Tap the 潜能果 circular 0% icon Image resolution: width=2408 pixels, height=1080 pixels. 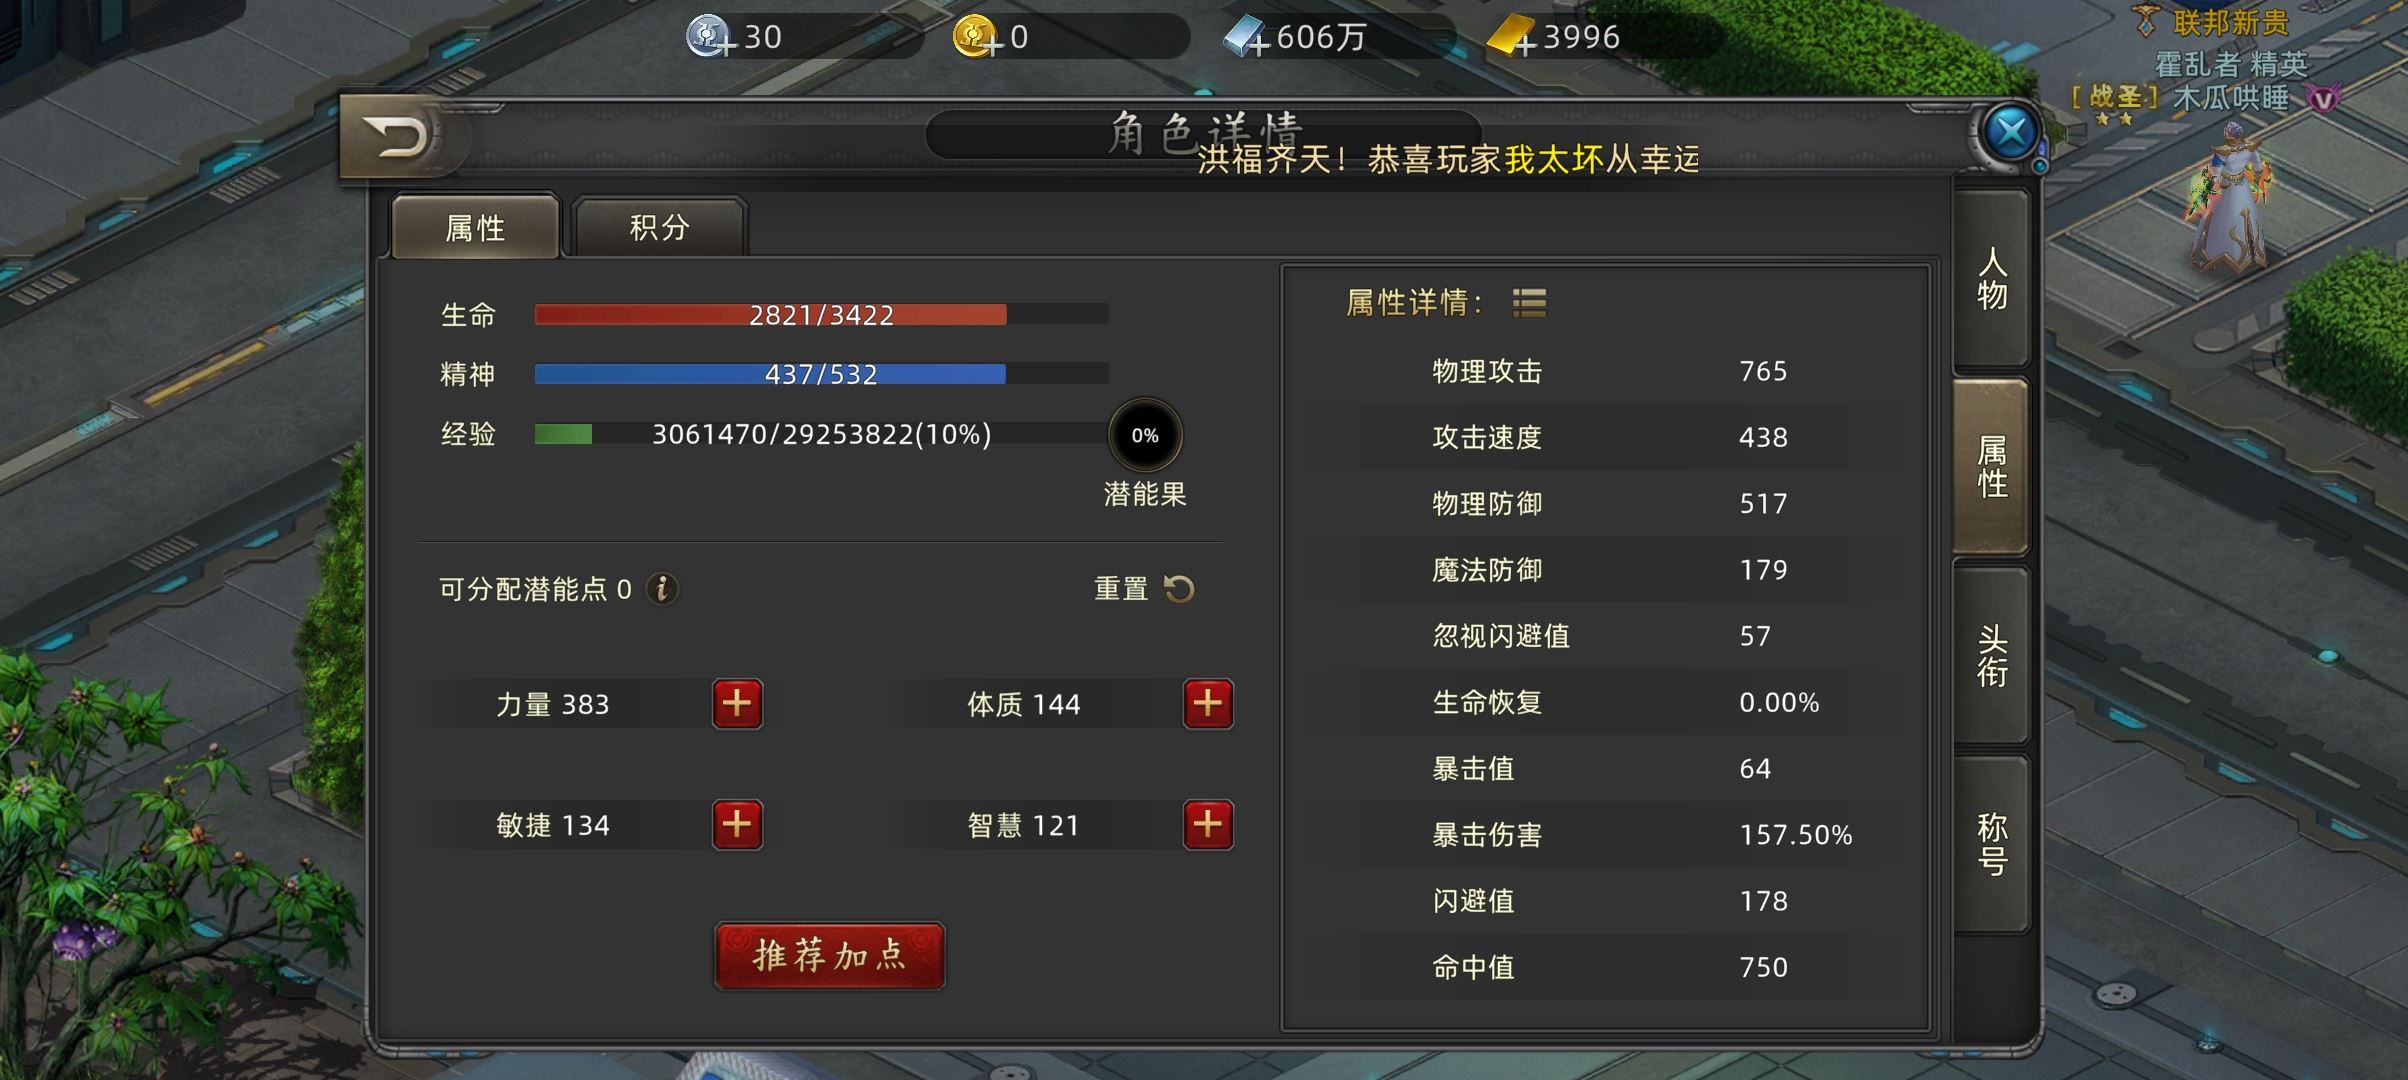tap(1145, 435)
